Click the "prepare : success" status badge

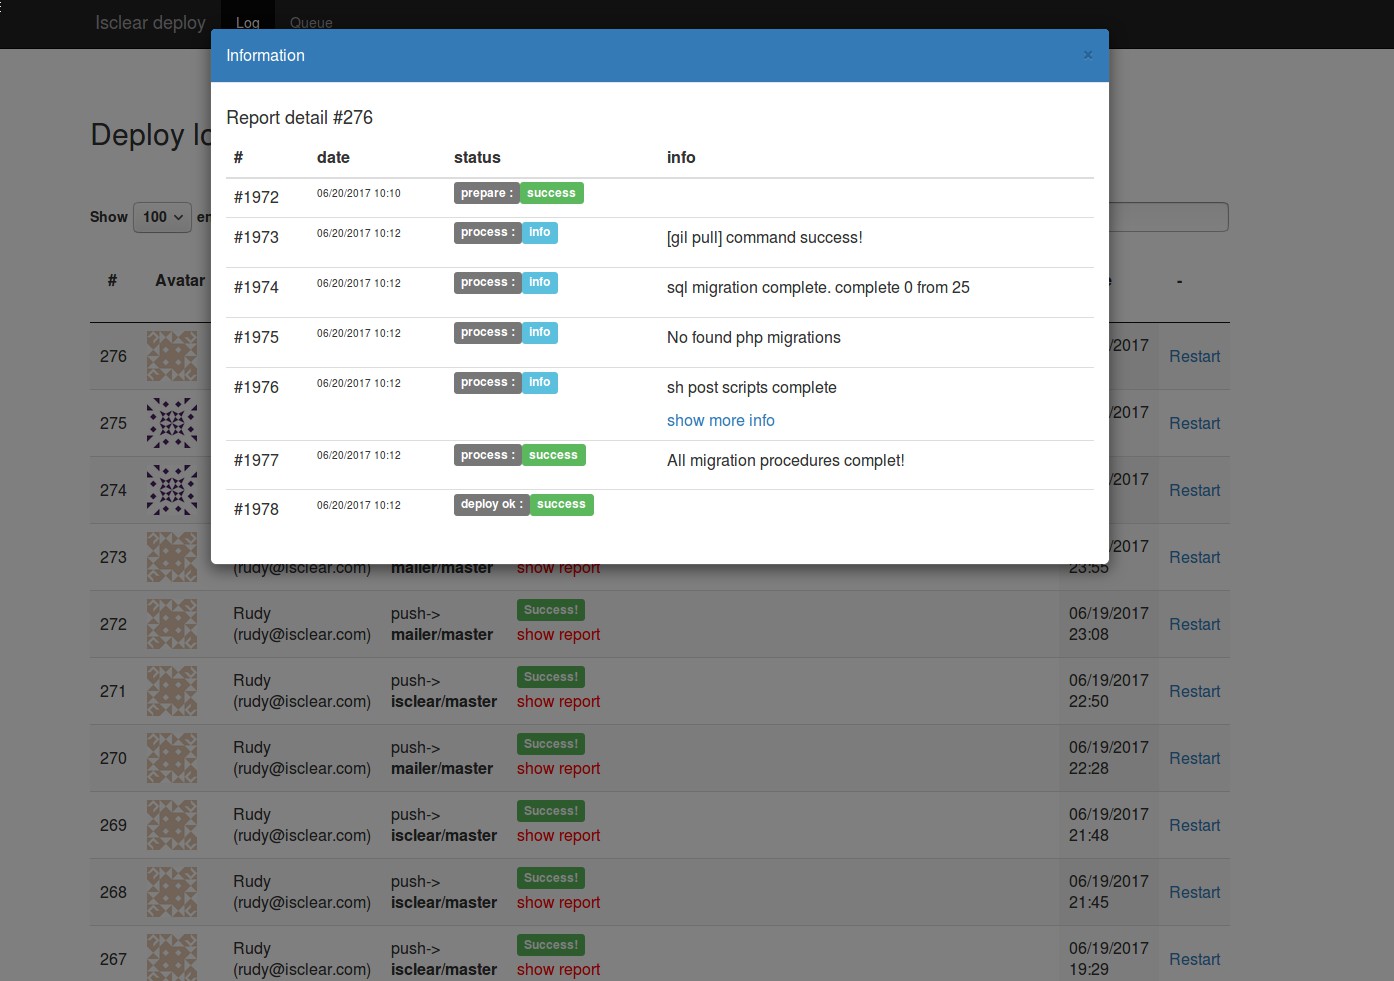click(518, 193)
